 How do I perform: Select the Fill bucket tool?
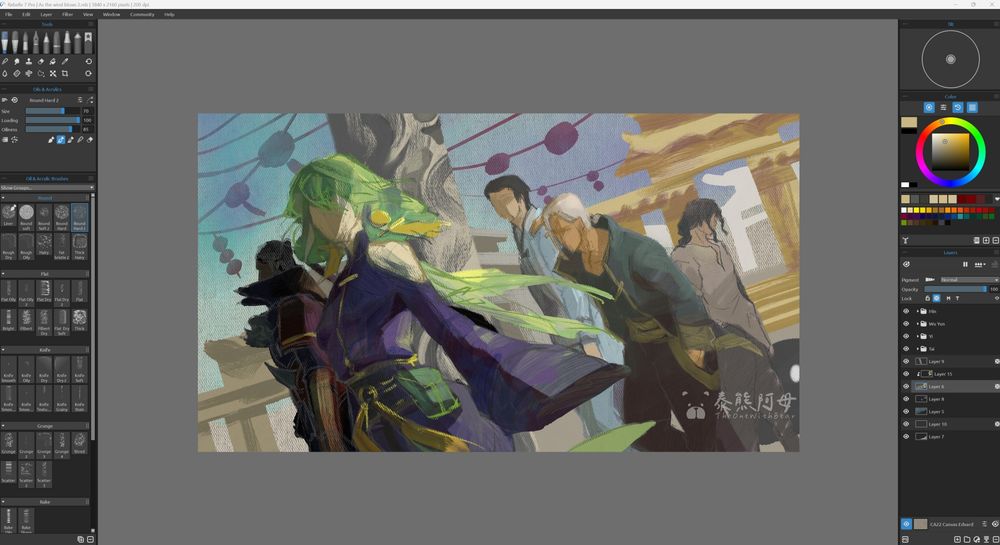coord(52,61)
